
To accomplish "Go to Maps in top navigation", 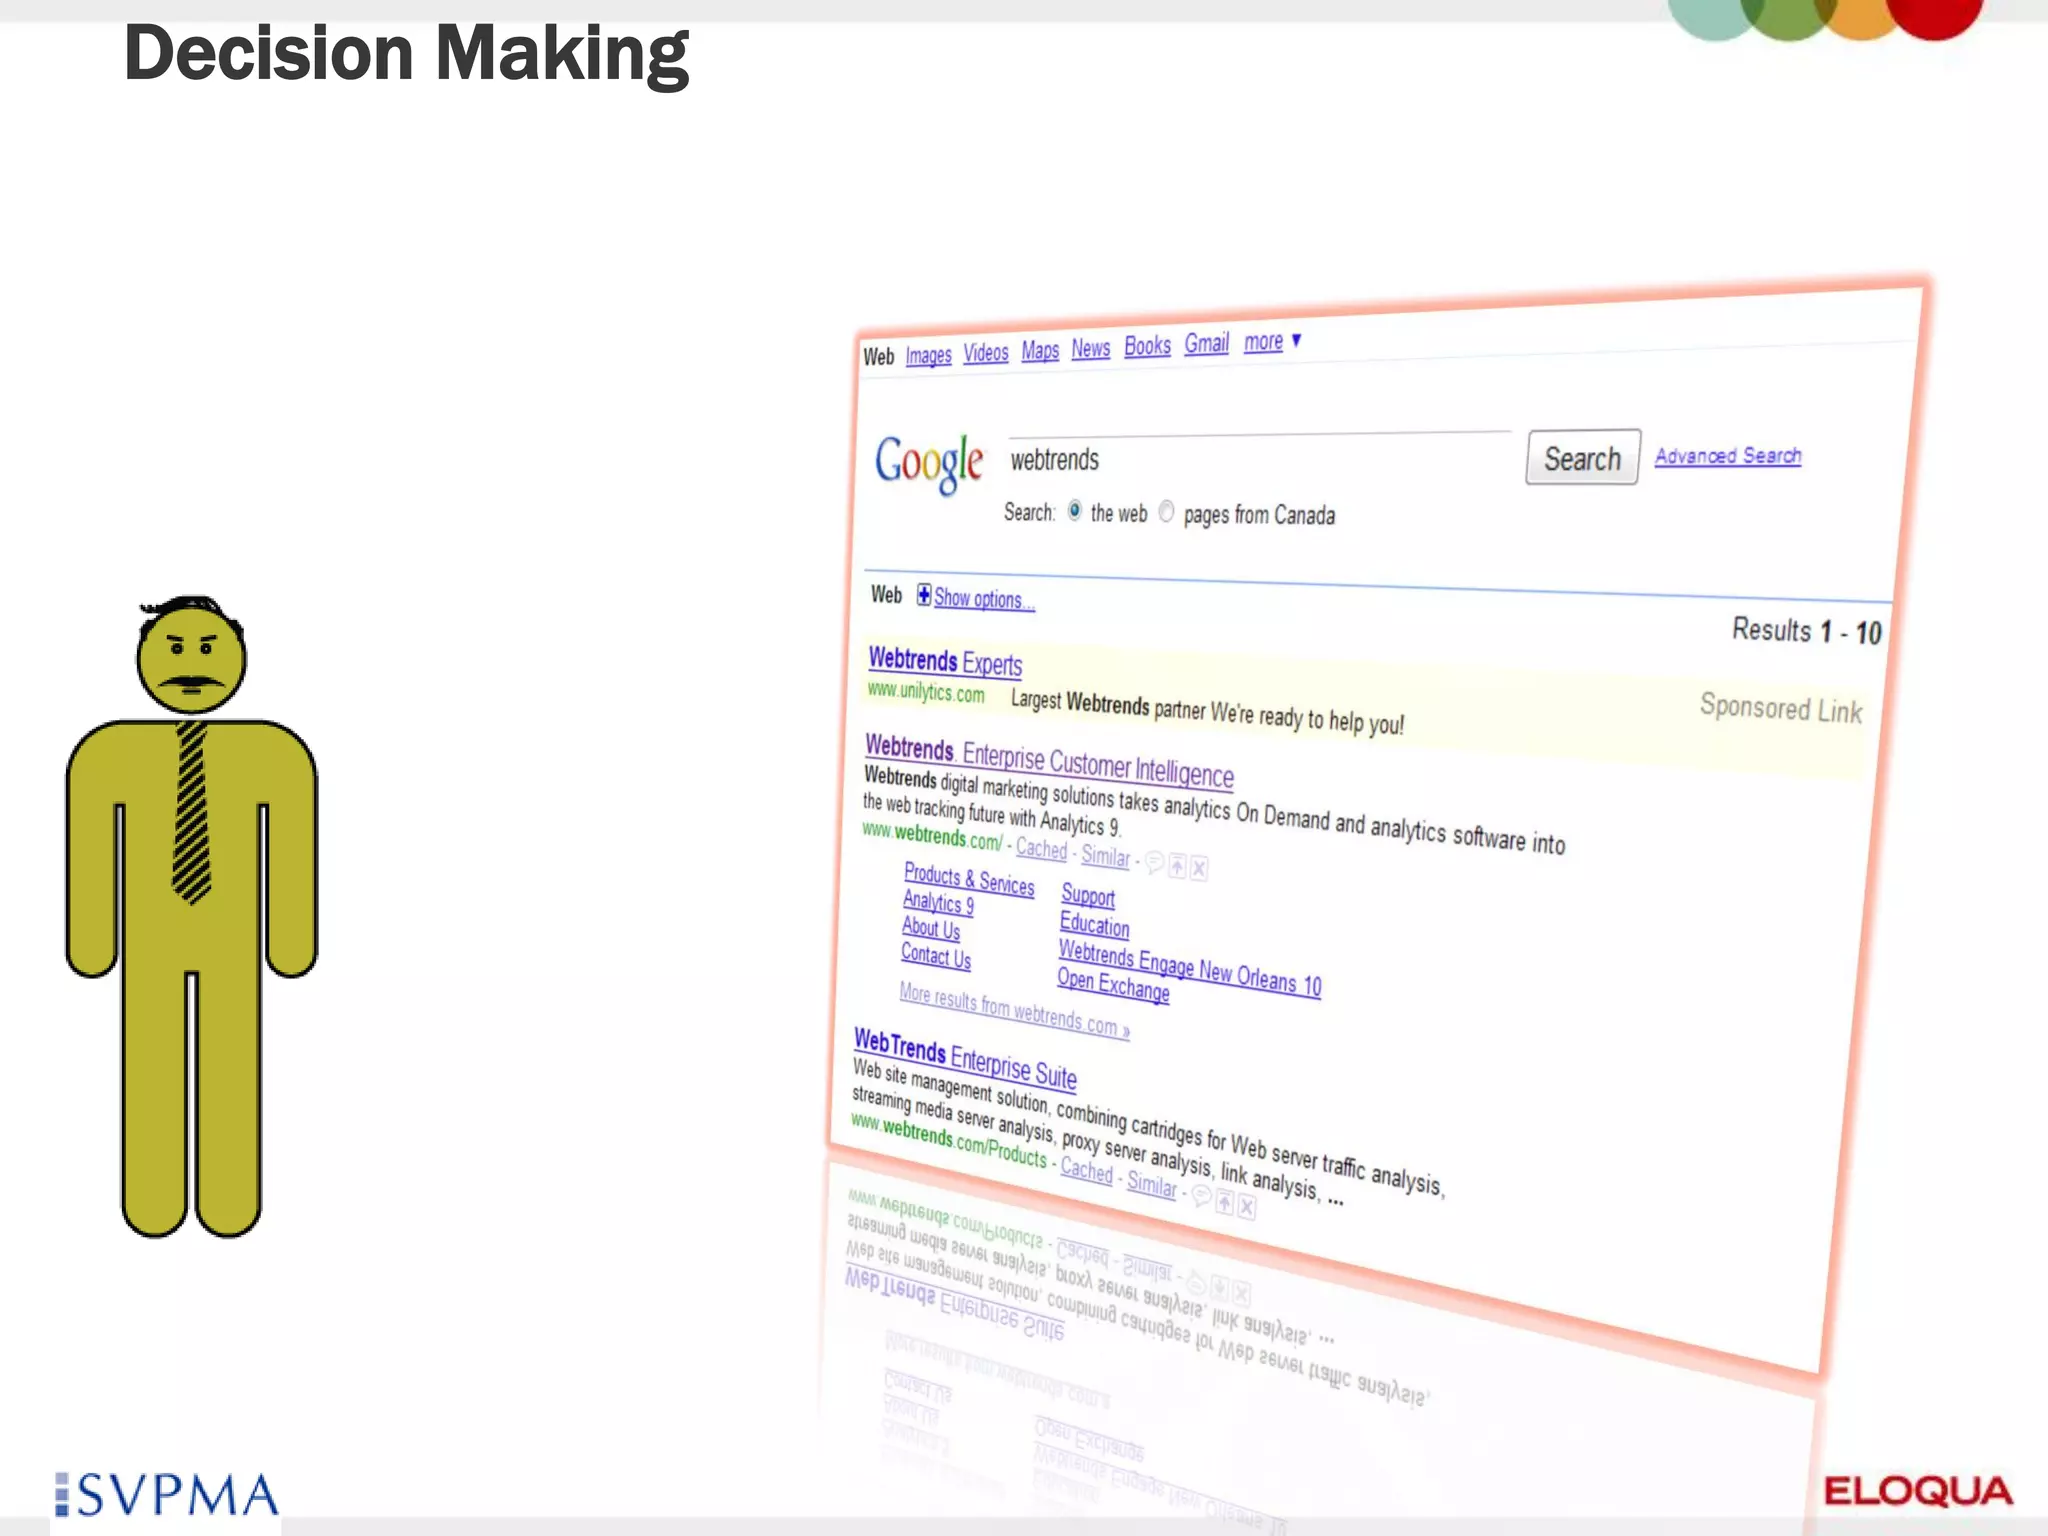I will (1040, 350).
